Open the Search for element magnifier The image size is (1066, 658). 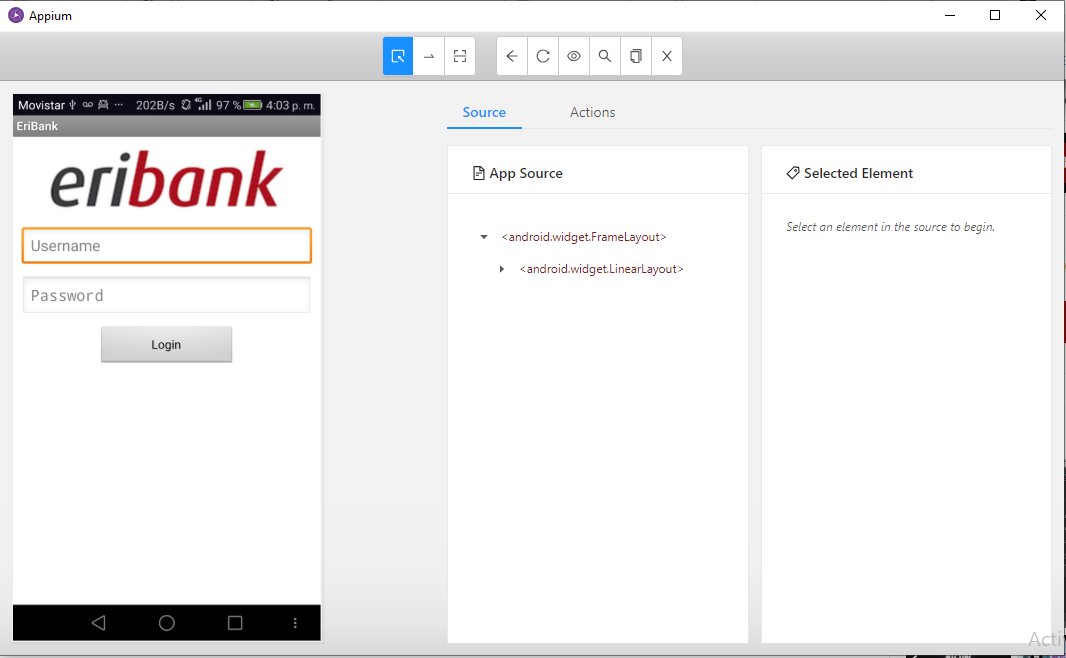tap(605, 56)
